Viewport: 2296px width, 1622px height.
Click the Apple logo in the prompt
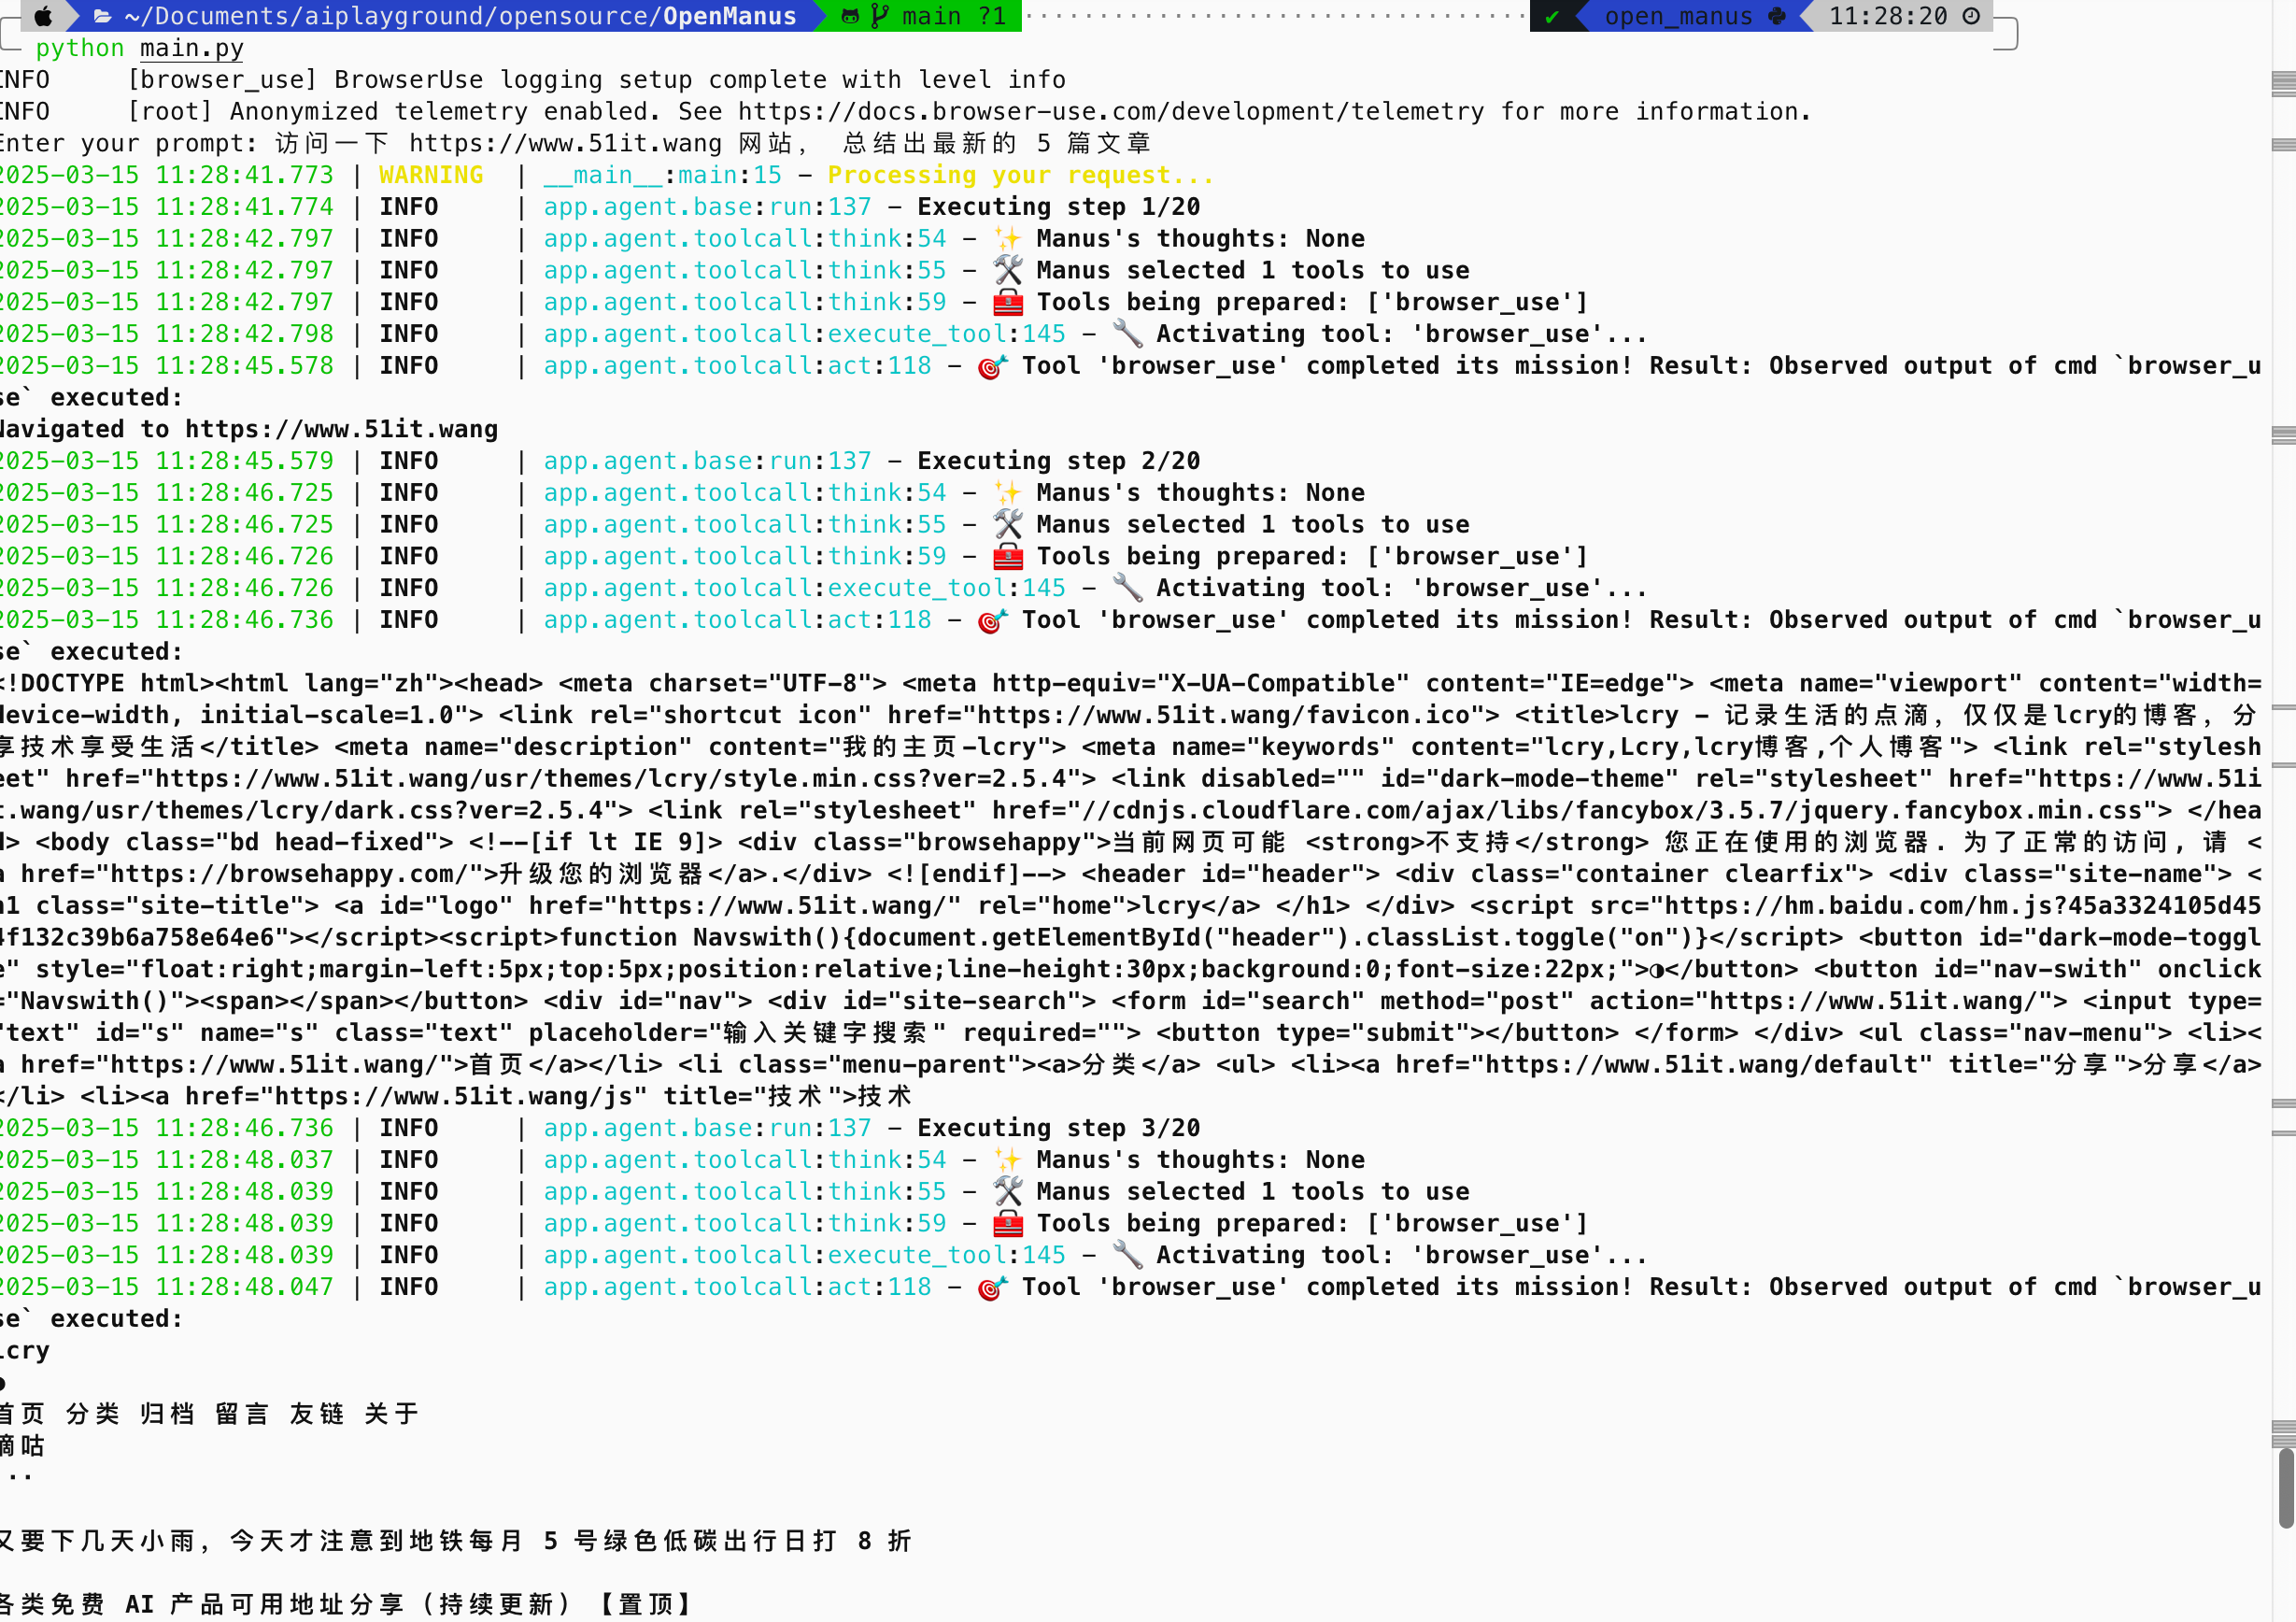point(43,16)
